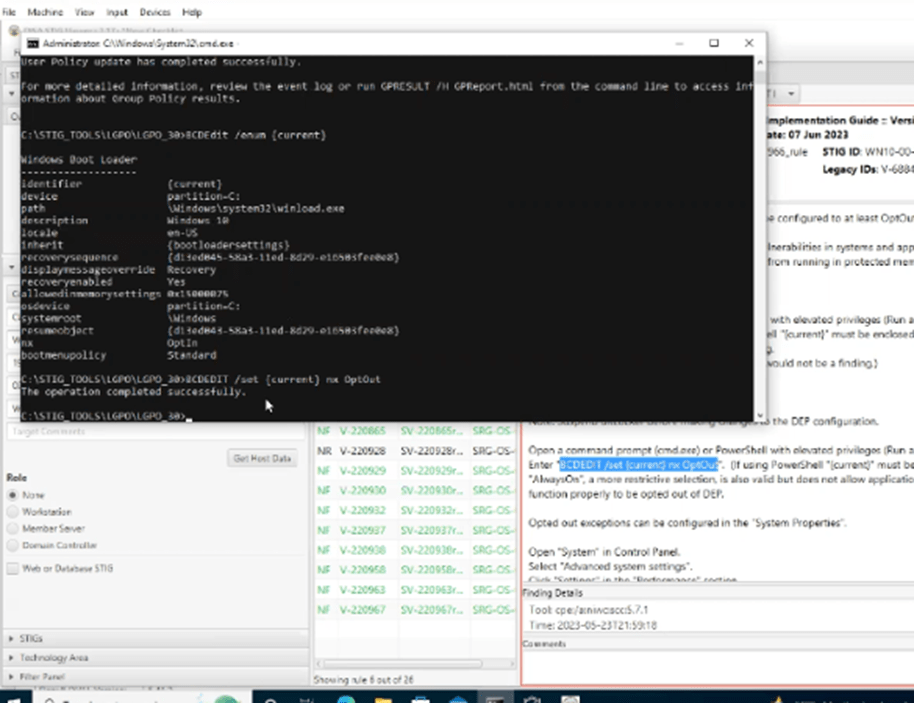Choose the Domain Controller role

pos(13,545)
